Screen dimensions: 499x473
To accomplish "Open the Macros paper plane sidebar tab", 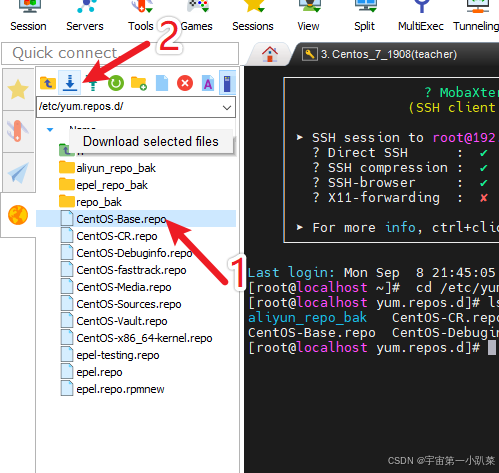I will click(x=18, y=172).
